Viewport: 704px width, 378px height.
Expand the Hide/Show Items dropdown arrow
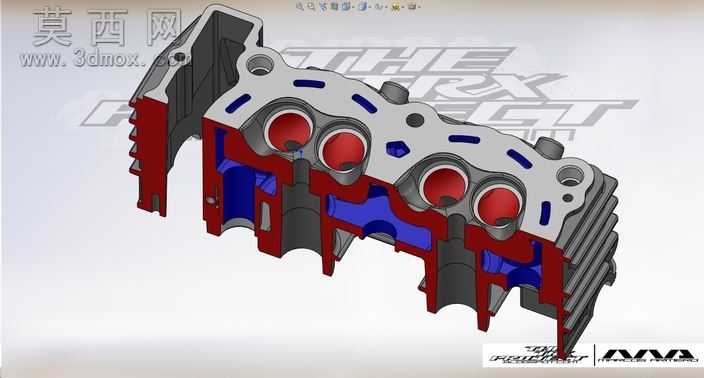click(x=386, y=7)
